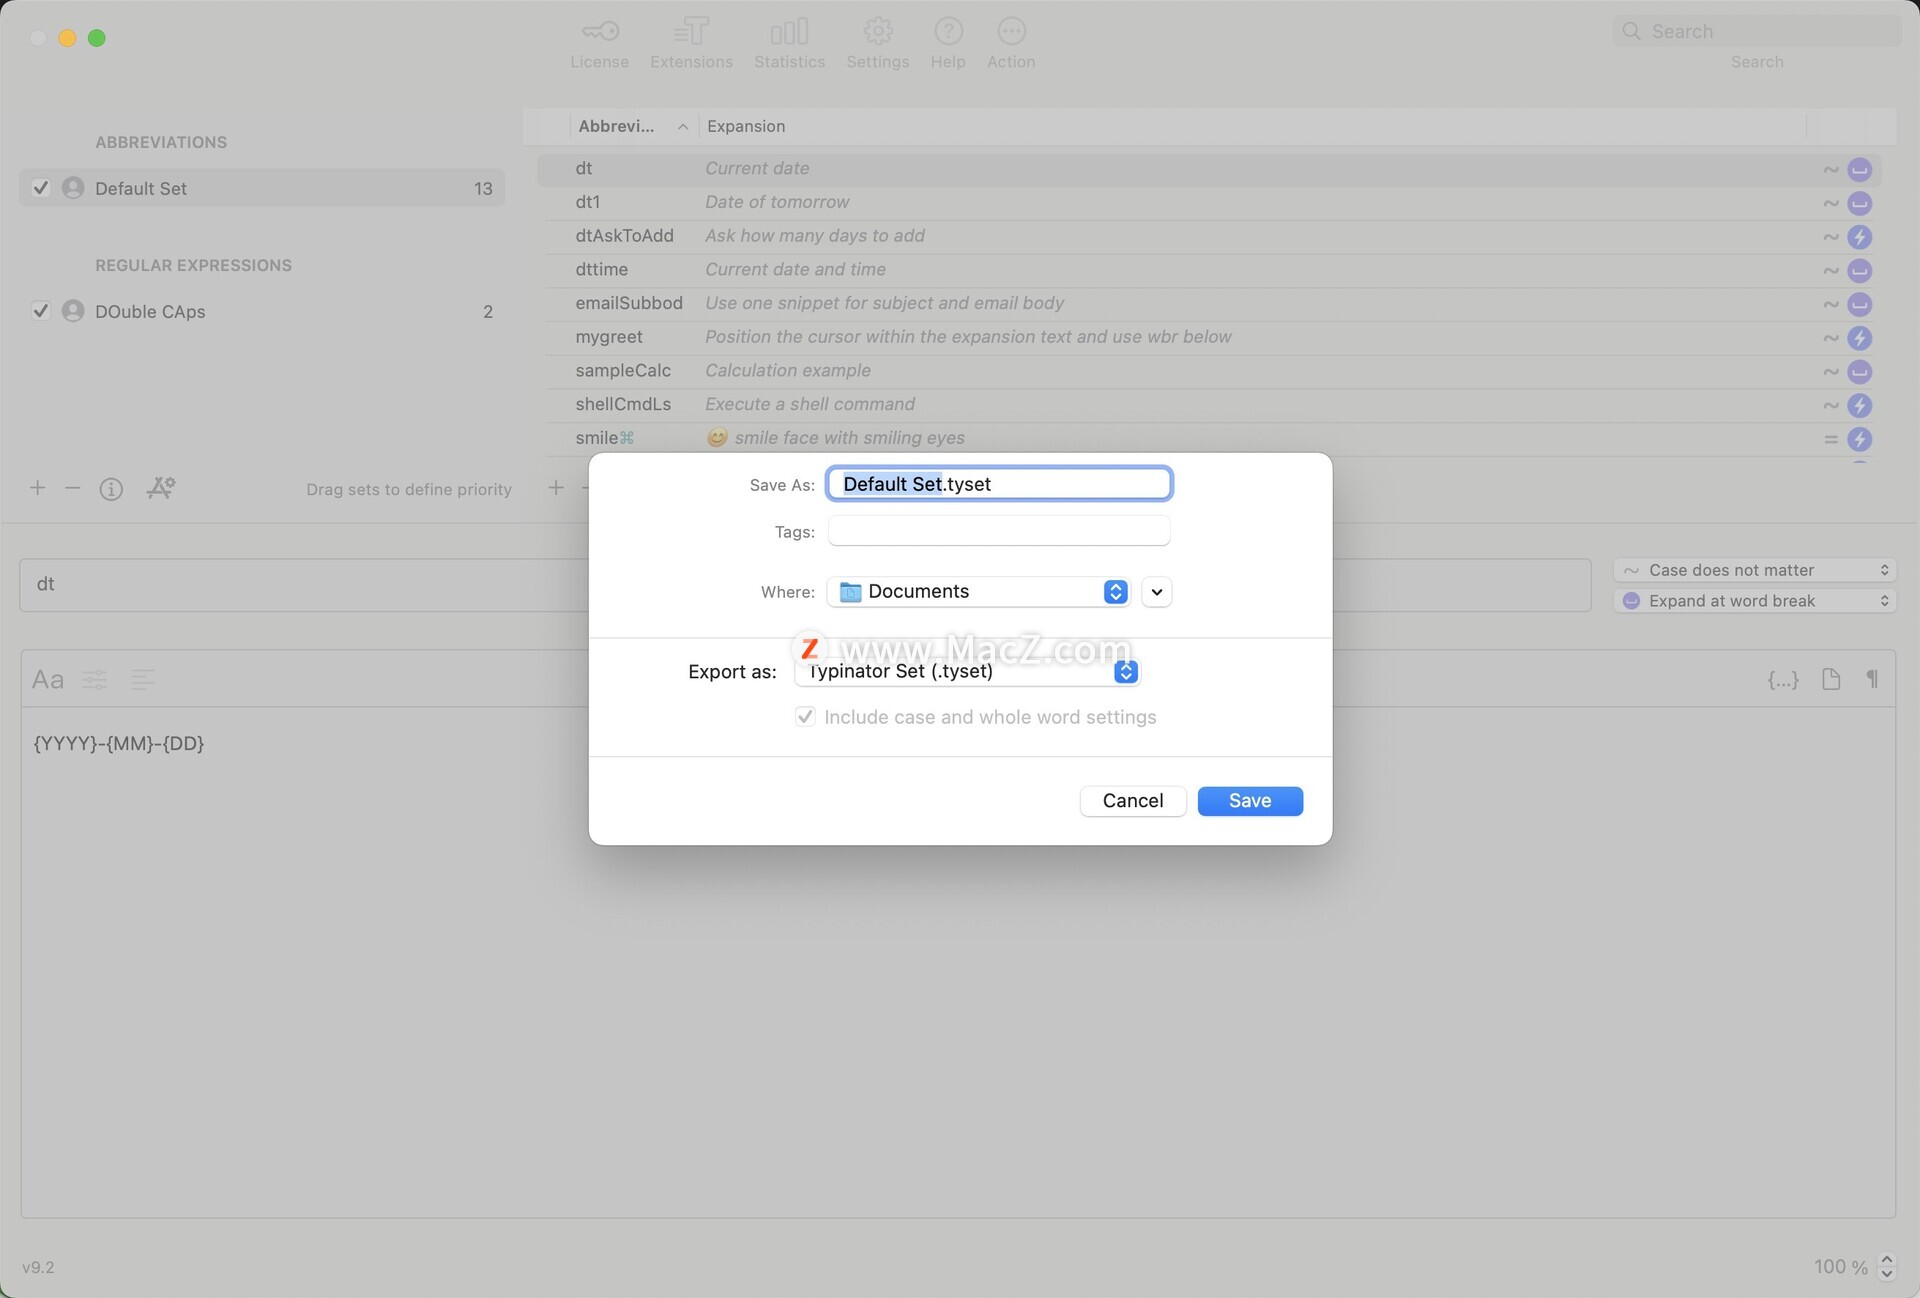Toggle Include case and whole word settings

point(805,717)
